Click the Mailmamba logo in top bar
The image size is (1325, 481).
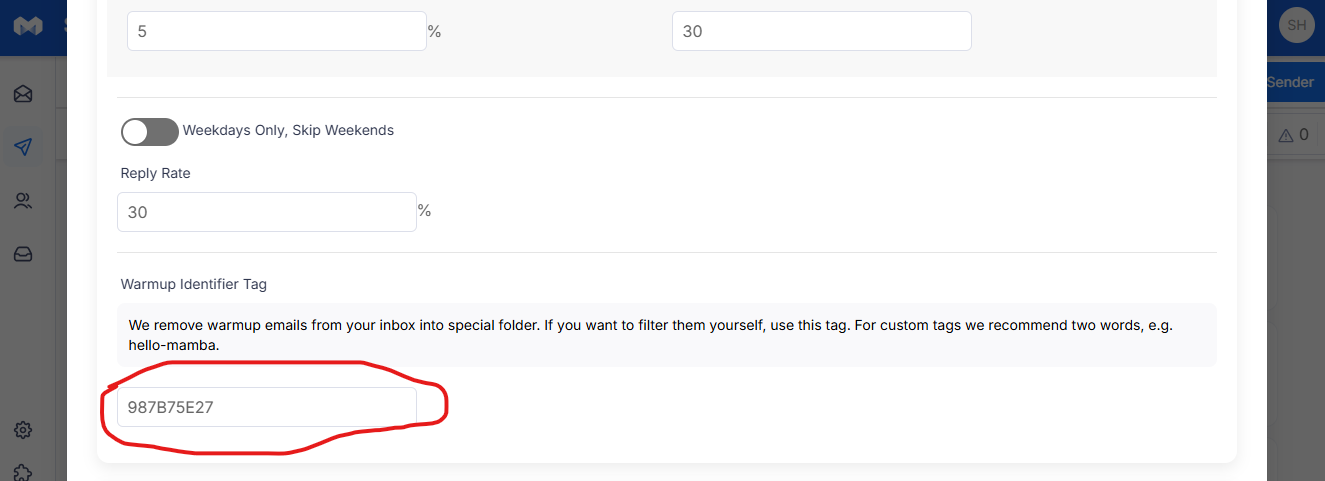pyautogui.click(x=27, y=27)
